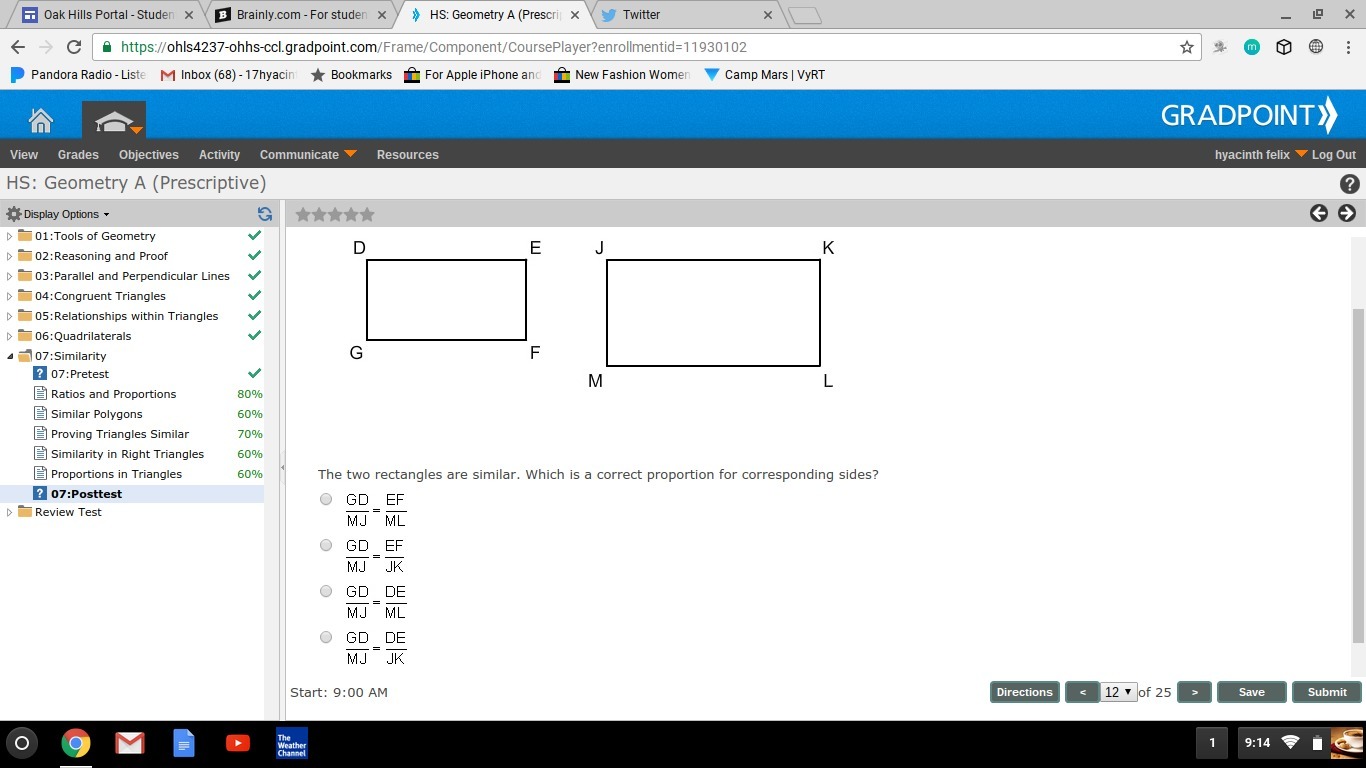This screenshot has width=1366, height=768.
Task: Select answer GD/MJ = EF/ML
Action: (326, 499)
